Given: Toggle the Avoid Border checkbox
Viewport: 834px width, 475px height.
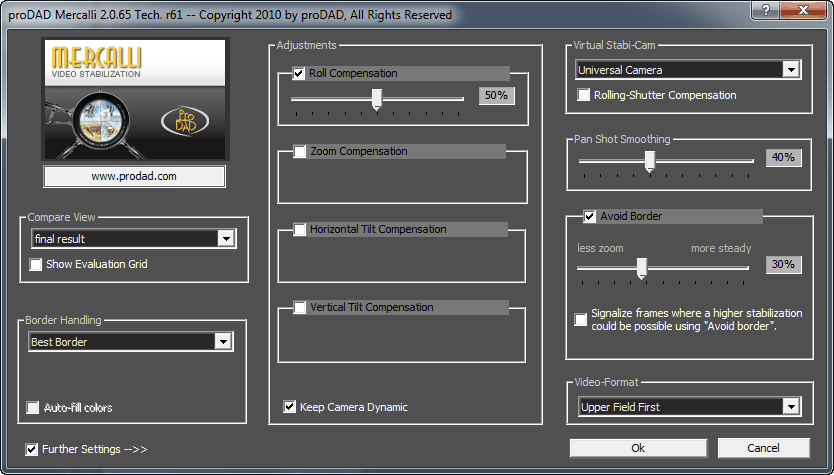Looking at the screenshot, I should [589, 216].
